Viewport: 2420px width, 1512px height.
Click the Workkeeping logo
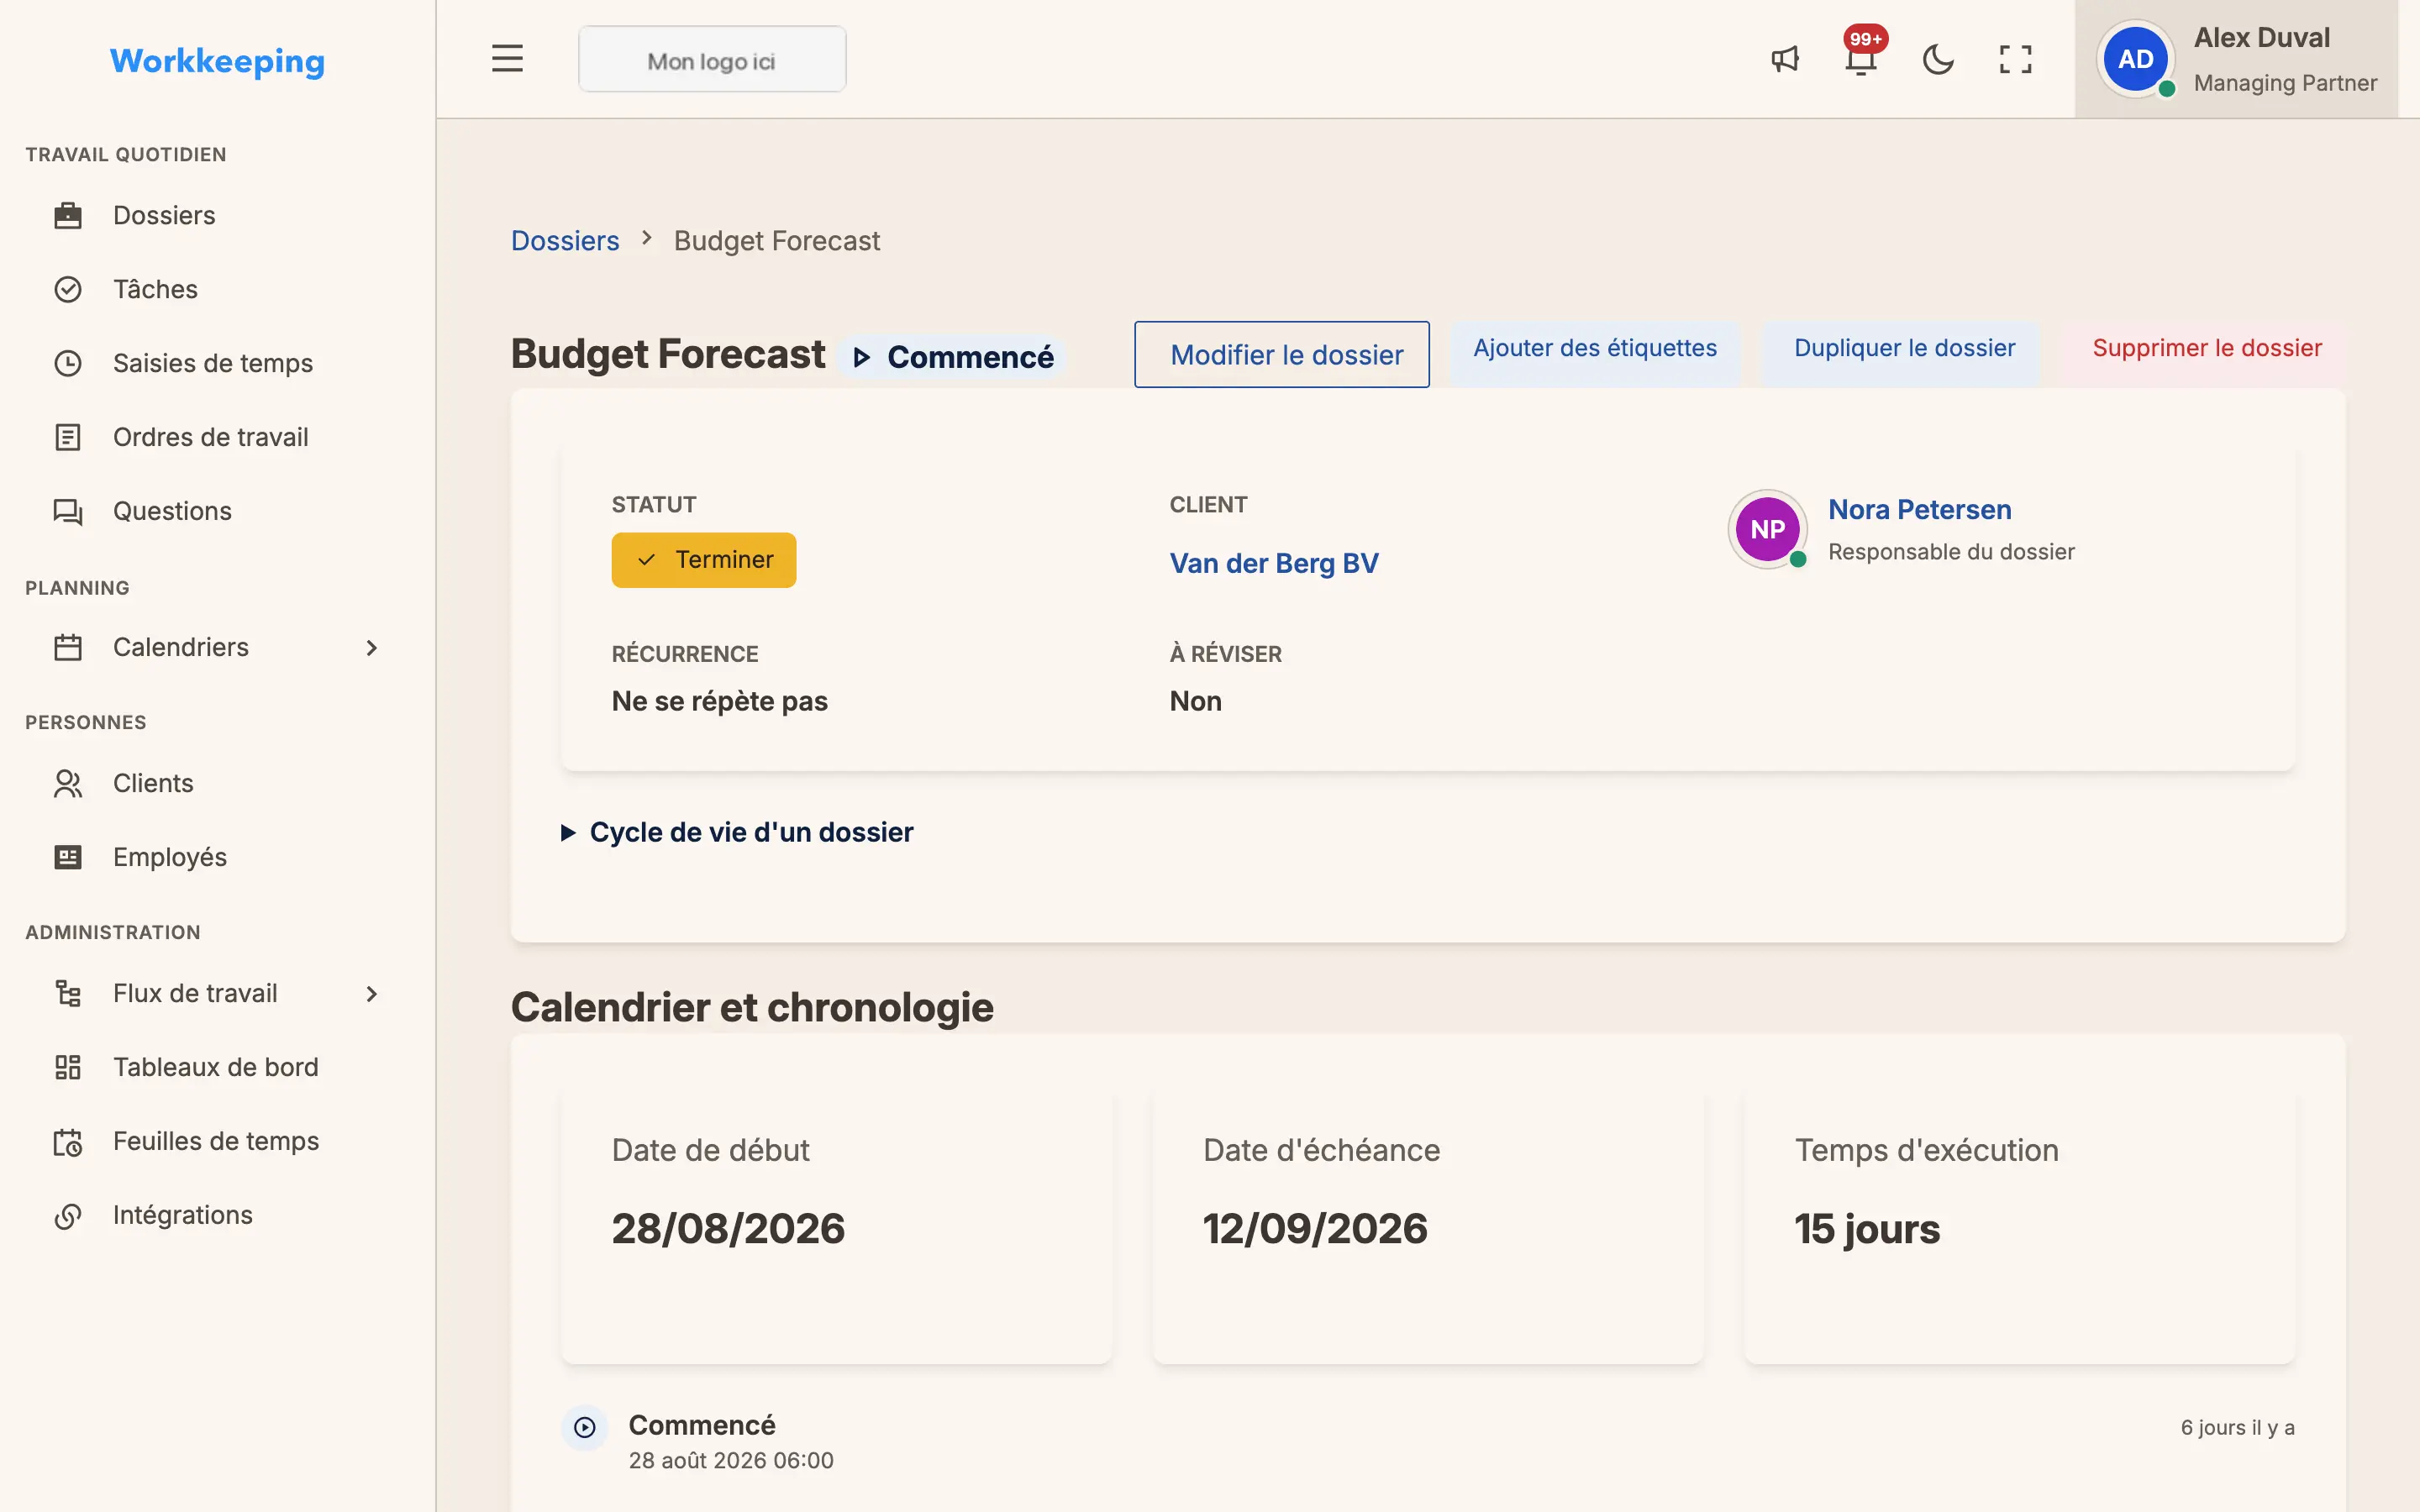tap(217, 61)
